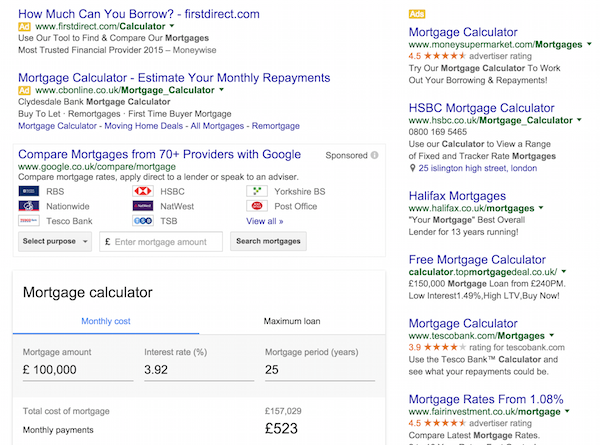Viewport: 600px width, 445px height.
Task: Click the Nationwide logo icon
Action: 29,206
